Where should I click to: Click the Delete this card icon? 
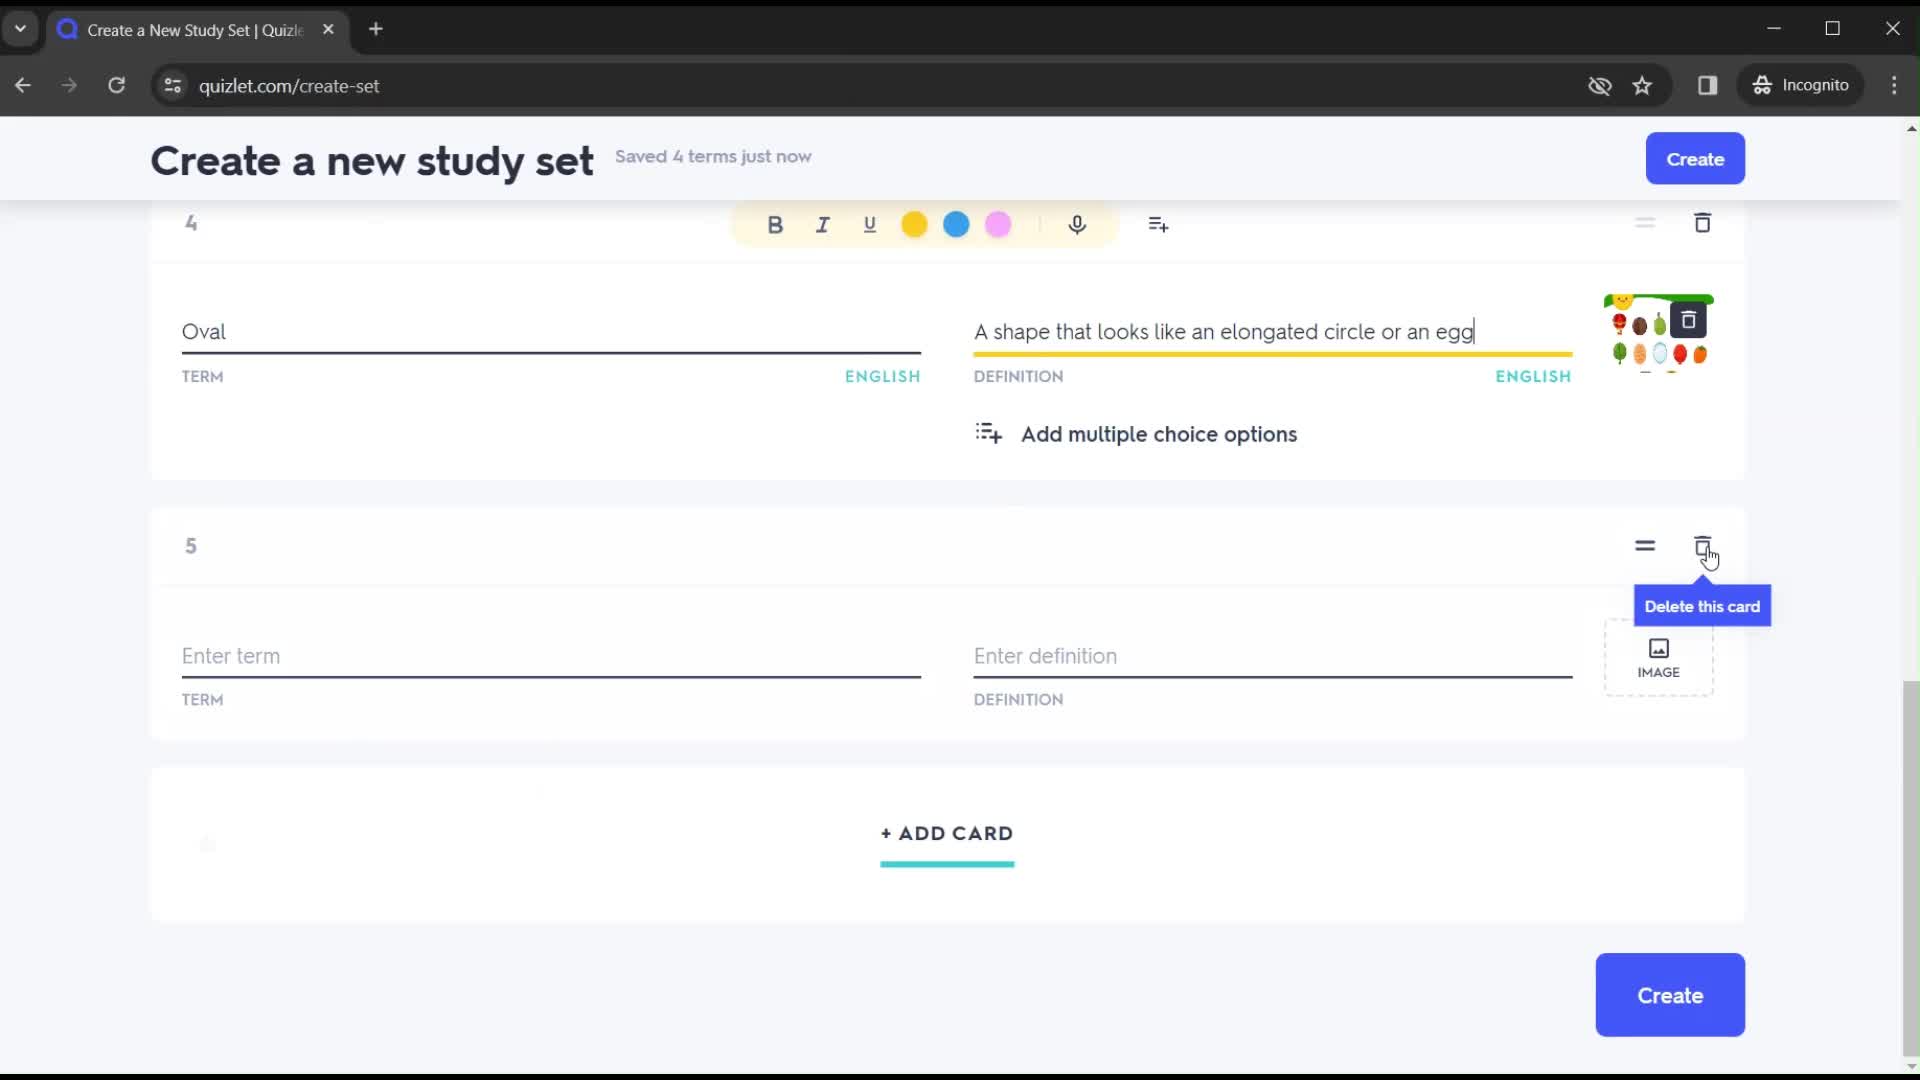(x=1702, y=545)
